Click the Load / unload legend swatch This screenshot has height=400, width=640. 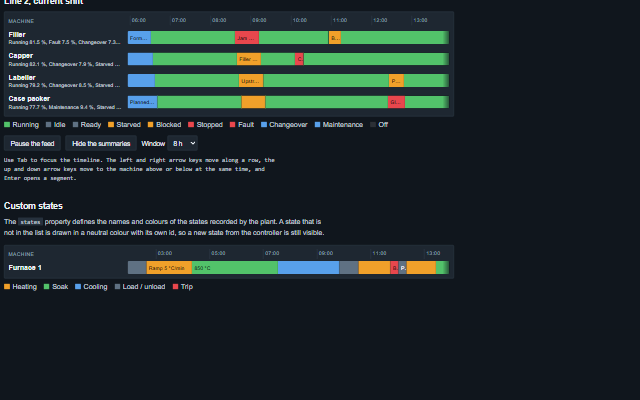coord(118,287)
